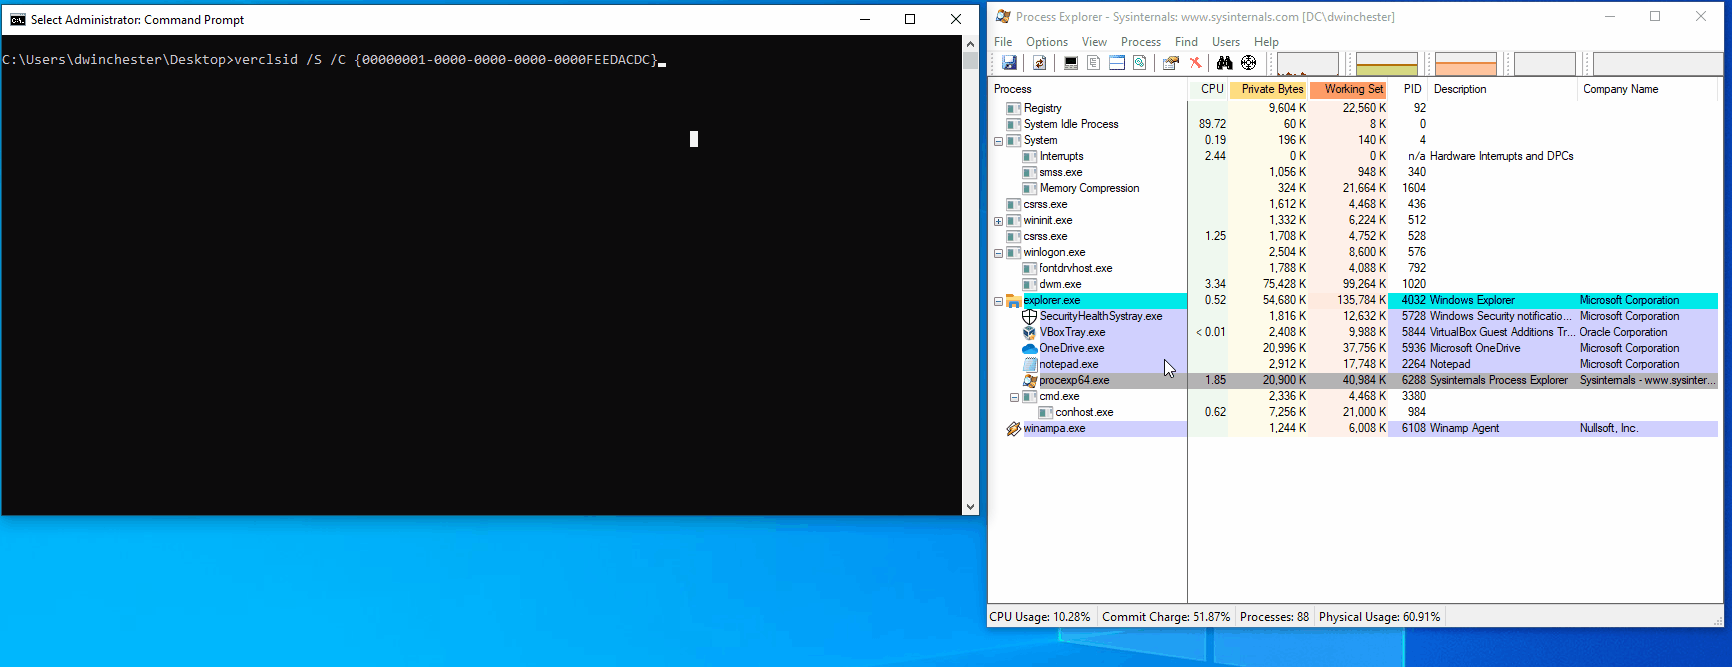
Task: Click the orange physical memory mini graph
Action: 1466,64
